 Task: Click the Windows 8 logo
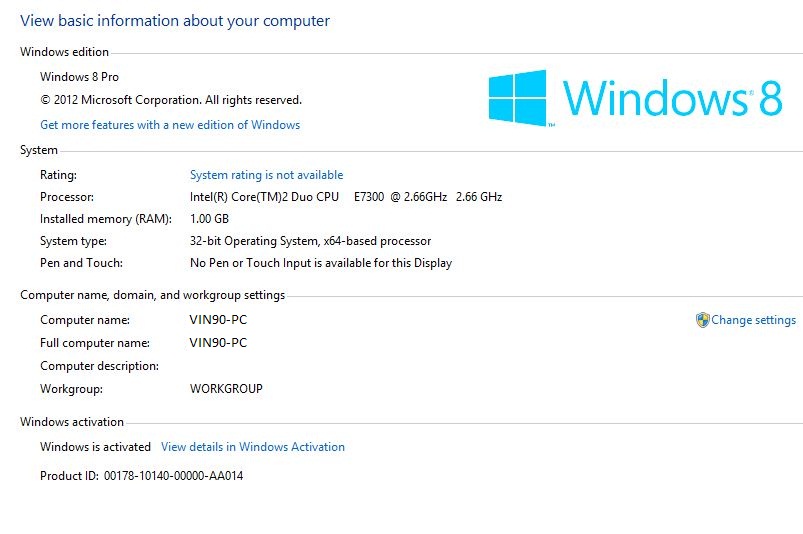pyautogui.click(x=635, y=98)
